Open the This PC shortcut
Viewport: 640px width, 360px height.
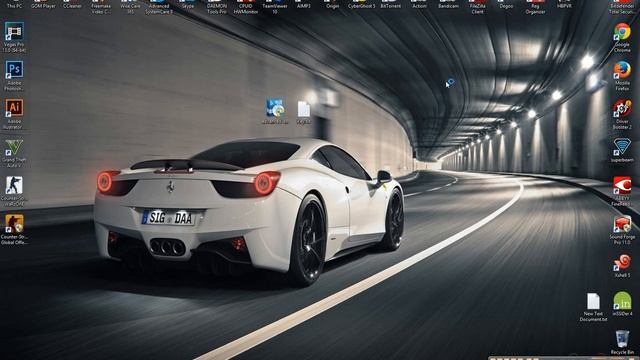click(14, 4)
